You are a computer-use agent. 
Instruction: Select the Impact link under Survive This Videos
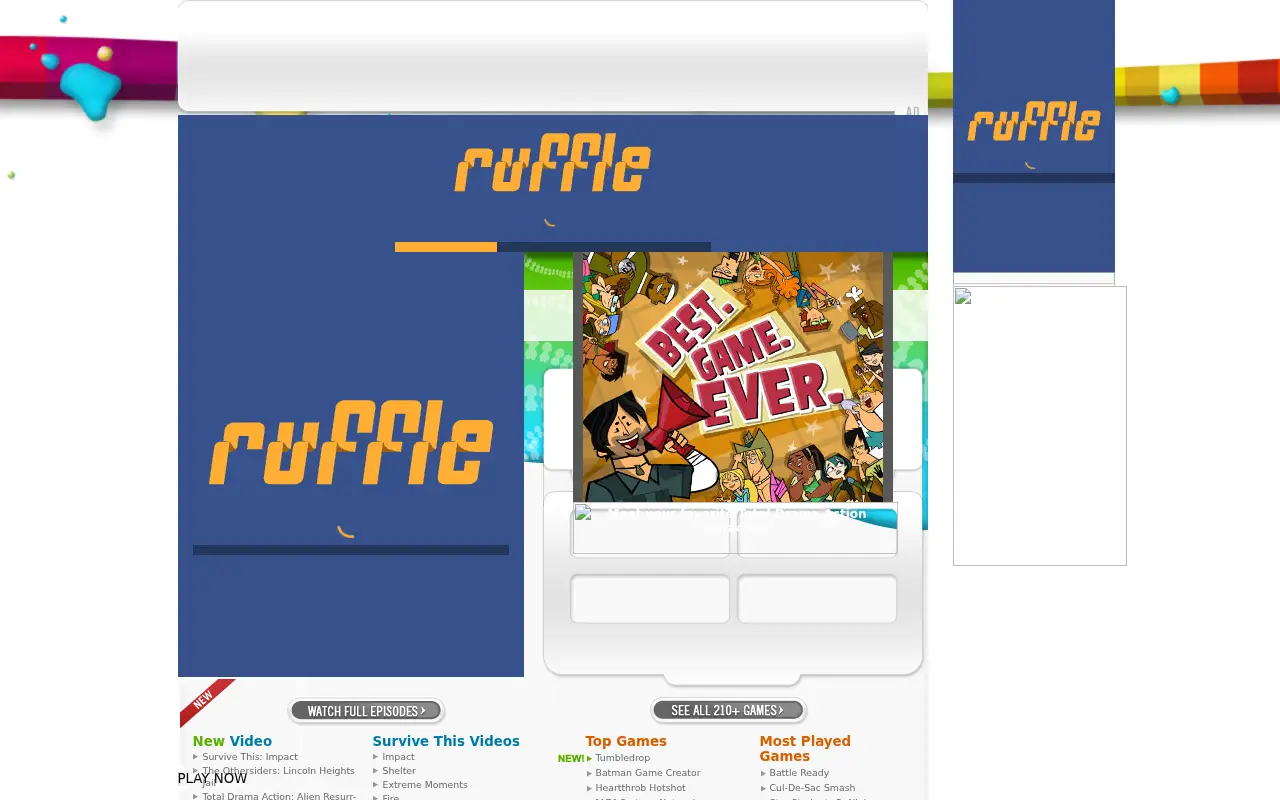[x=398, y=757]
